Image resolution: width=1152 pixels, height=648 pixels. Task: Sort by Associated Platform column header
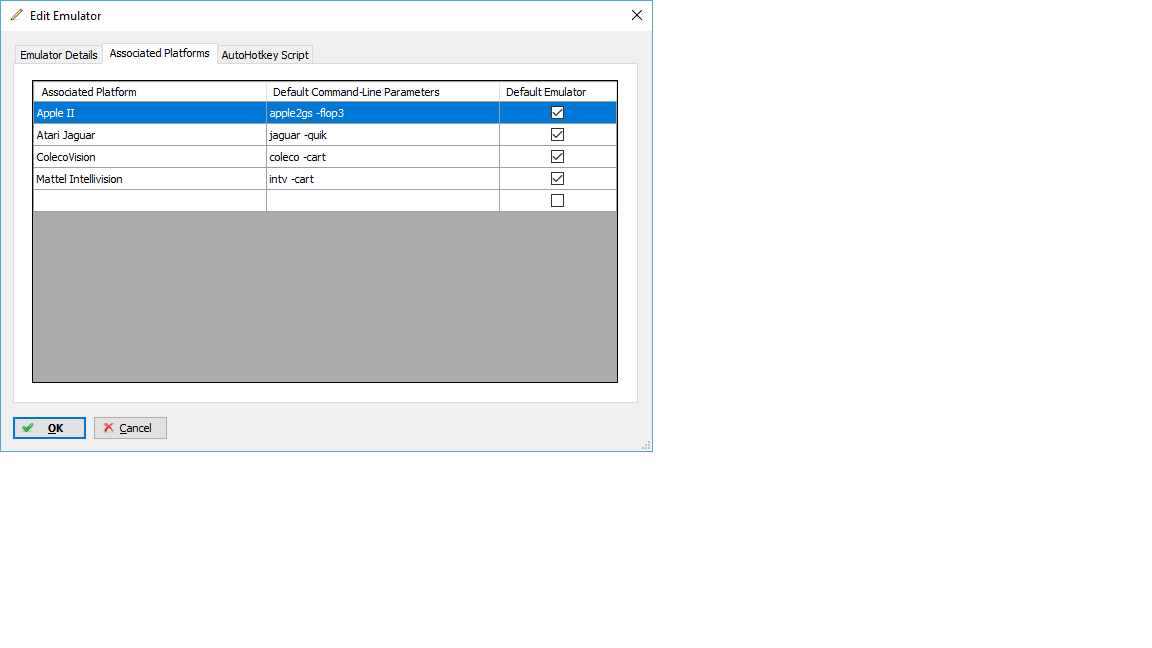point(150,92)
